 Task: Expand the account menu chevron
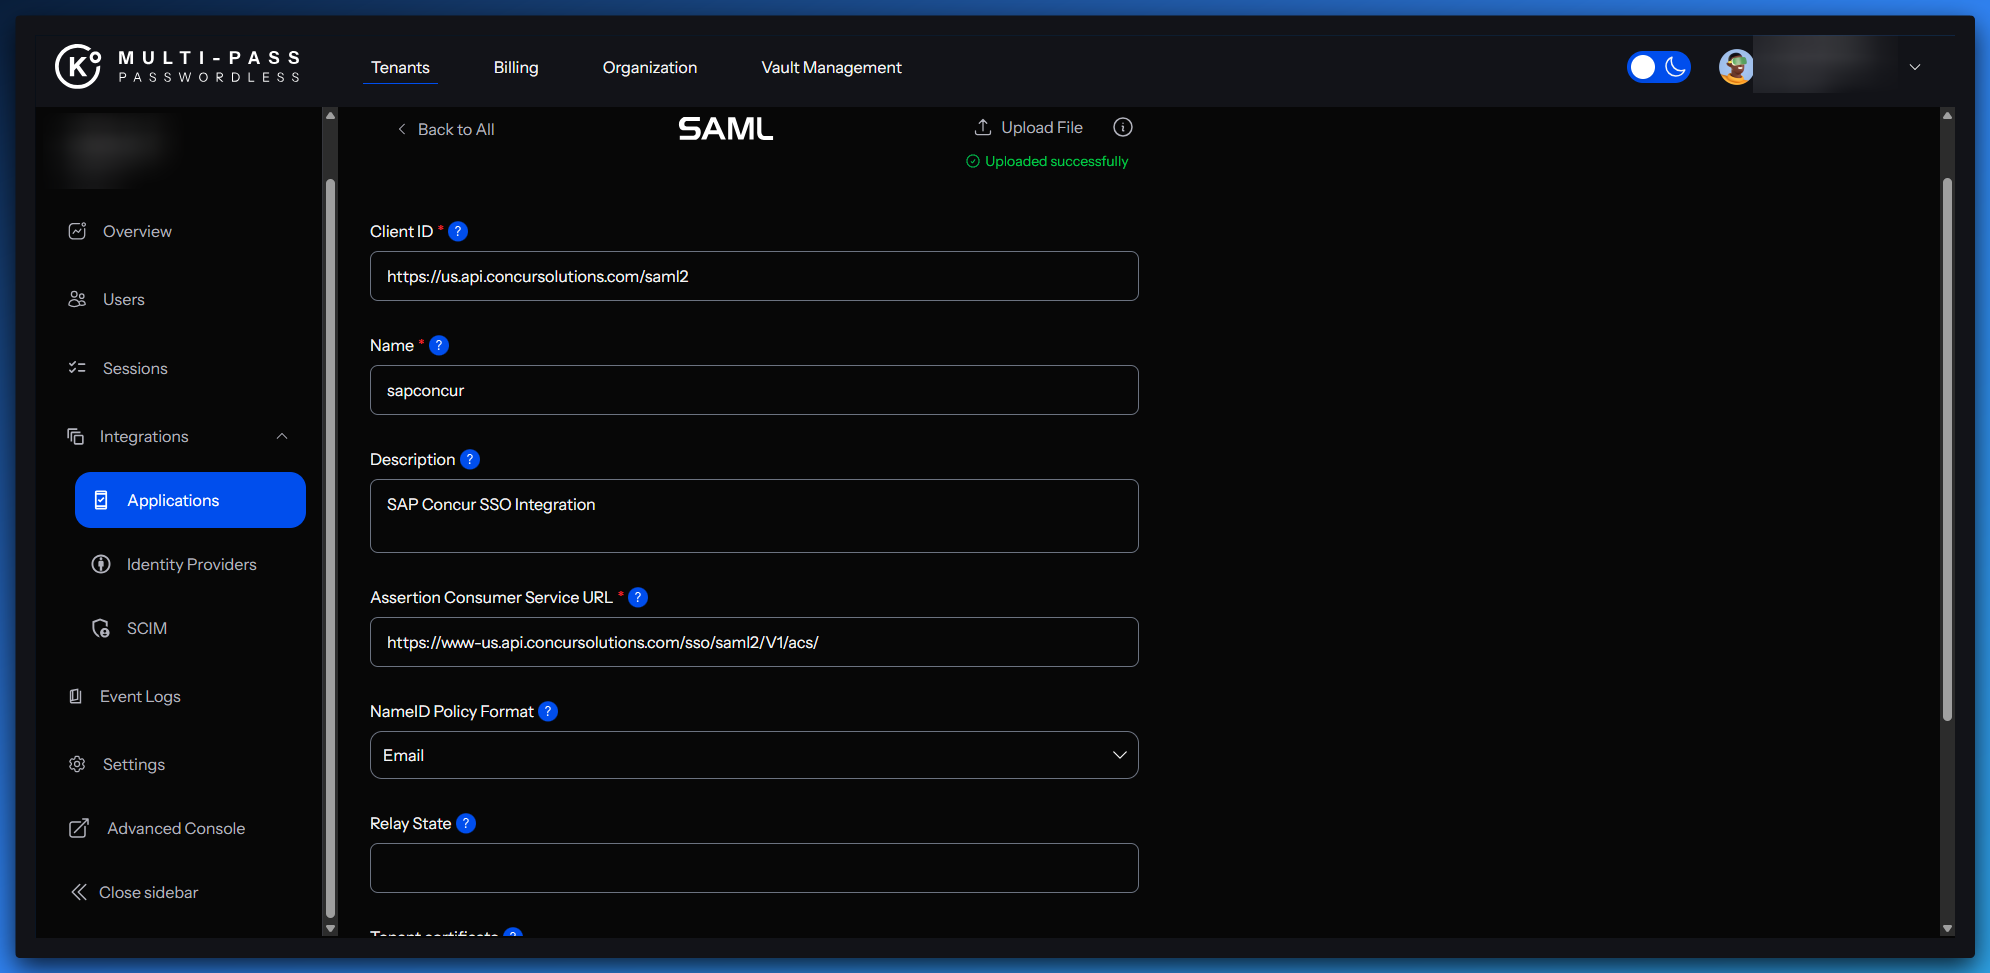click(x=1915, y=67)
